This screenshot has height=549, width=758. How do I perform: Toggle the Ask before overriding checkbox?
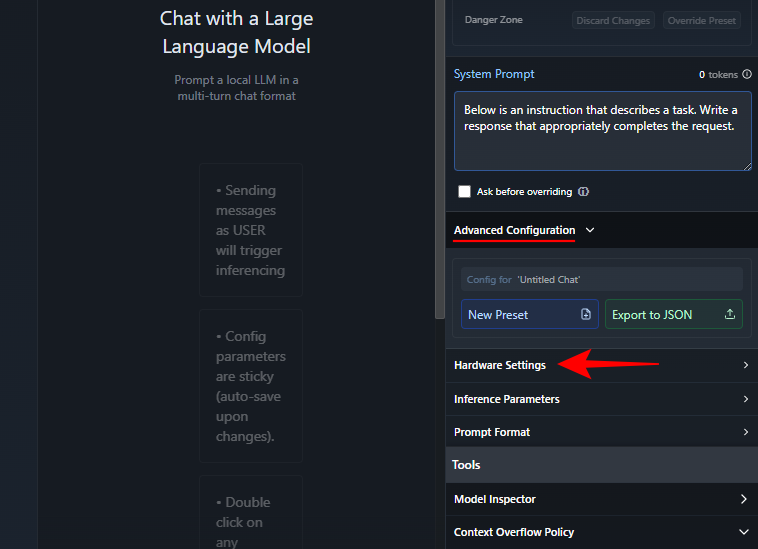pos(464,192)
